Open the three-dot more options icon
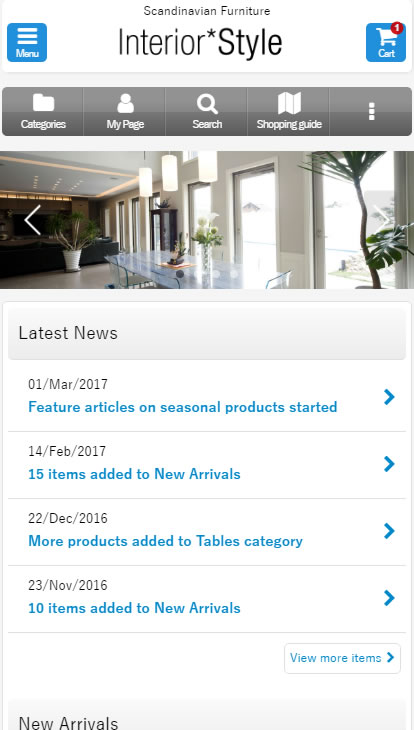The width and height of the screenshot is (414, 730). coord(371,112)
